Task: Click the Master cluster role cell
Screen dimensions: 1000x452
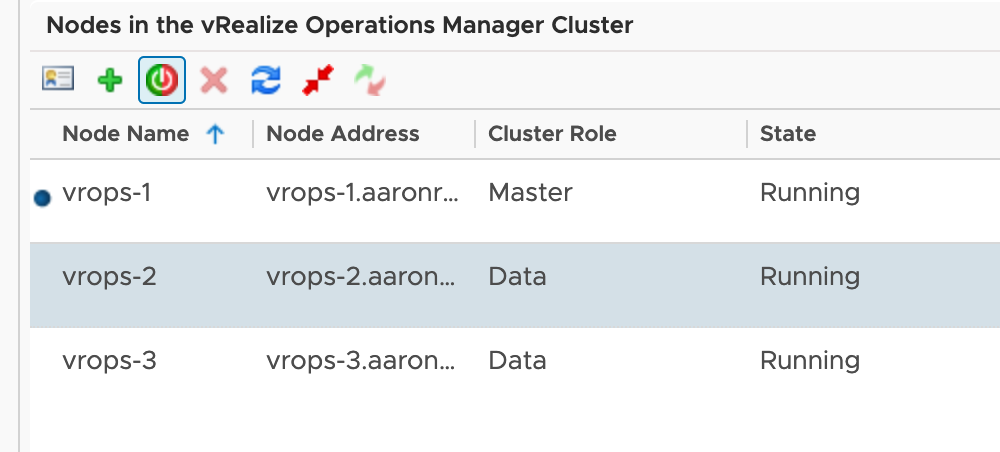Action: 530,193
